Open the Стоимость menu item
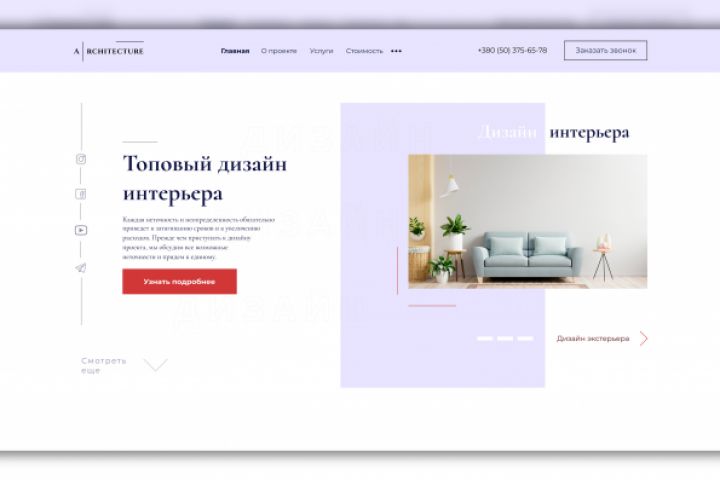 (364, 51)
